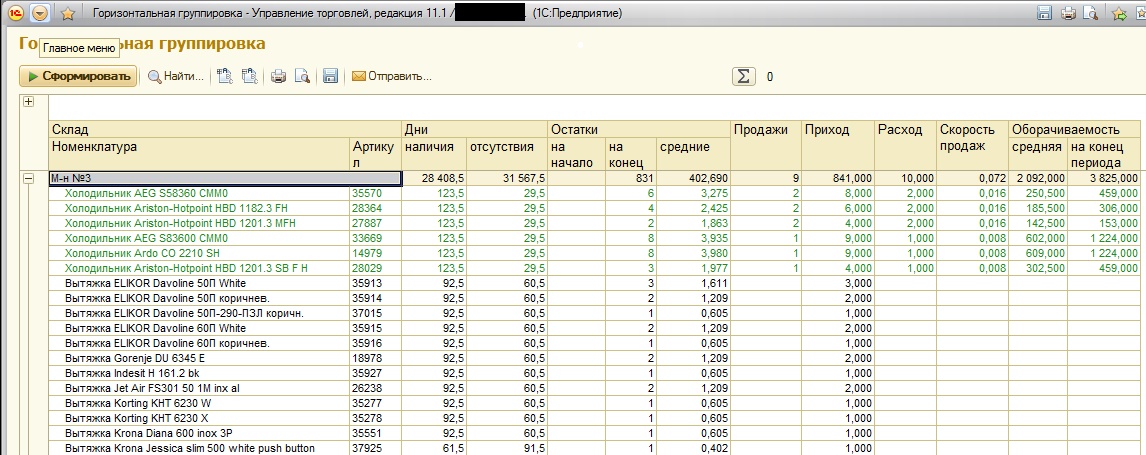This screenshot has height=455, width=1146.
Task: Click the Номенклатура column header
Action: (199, 154)
